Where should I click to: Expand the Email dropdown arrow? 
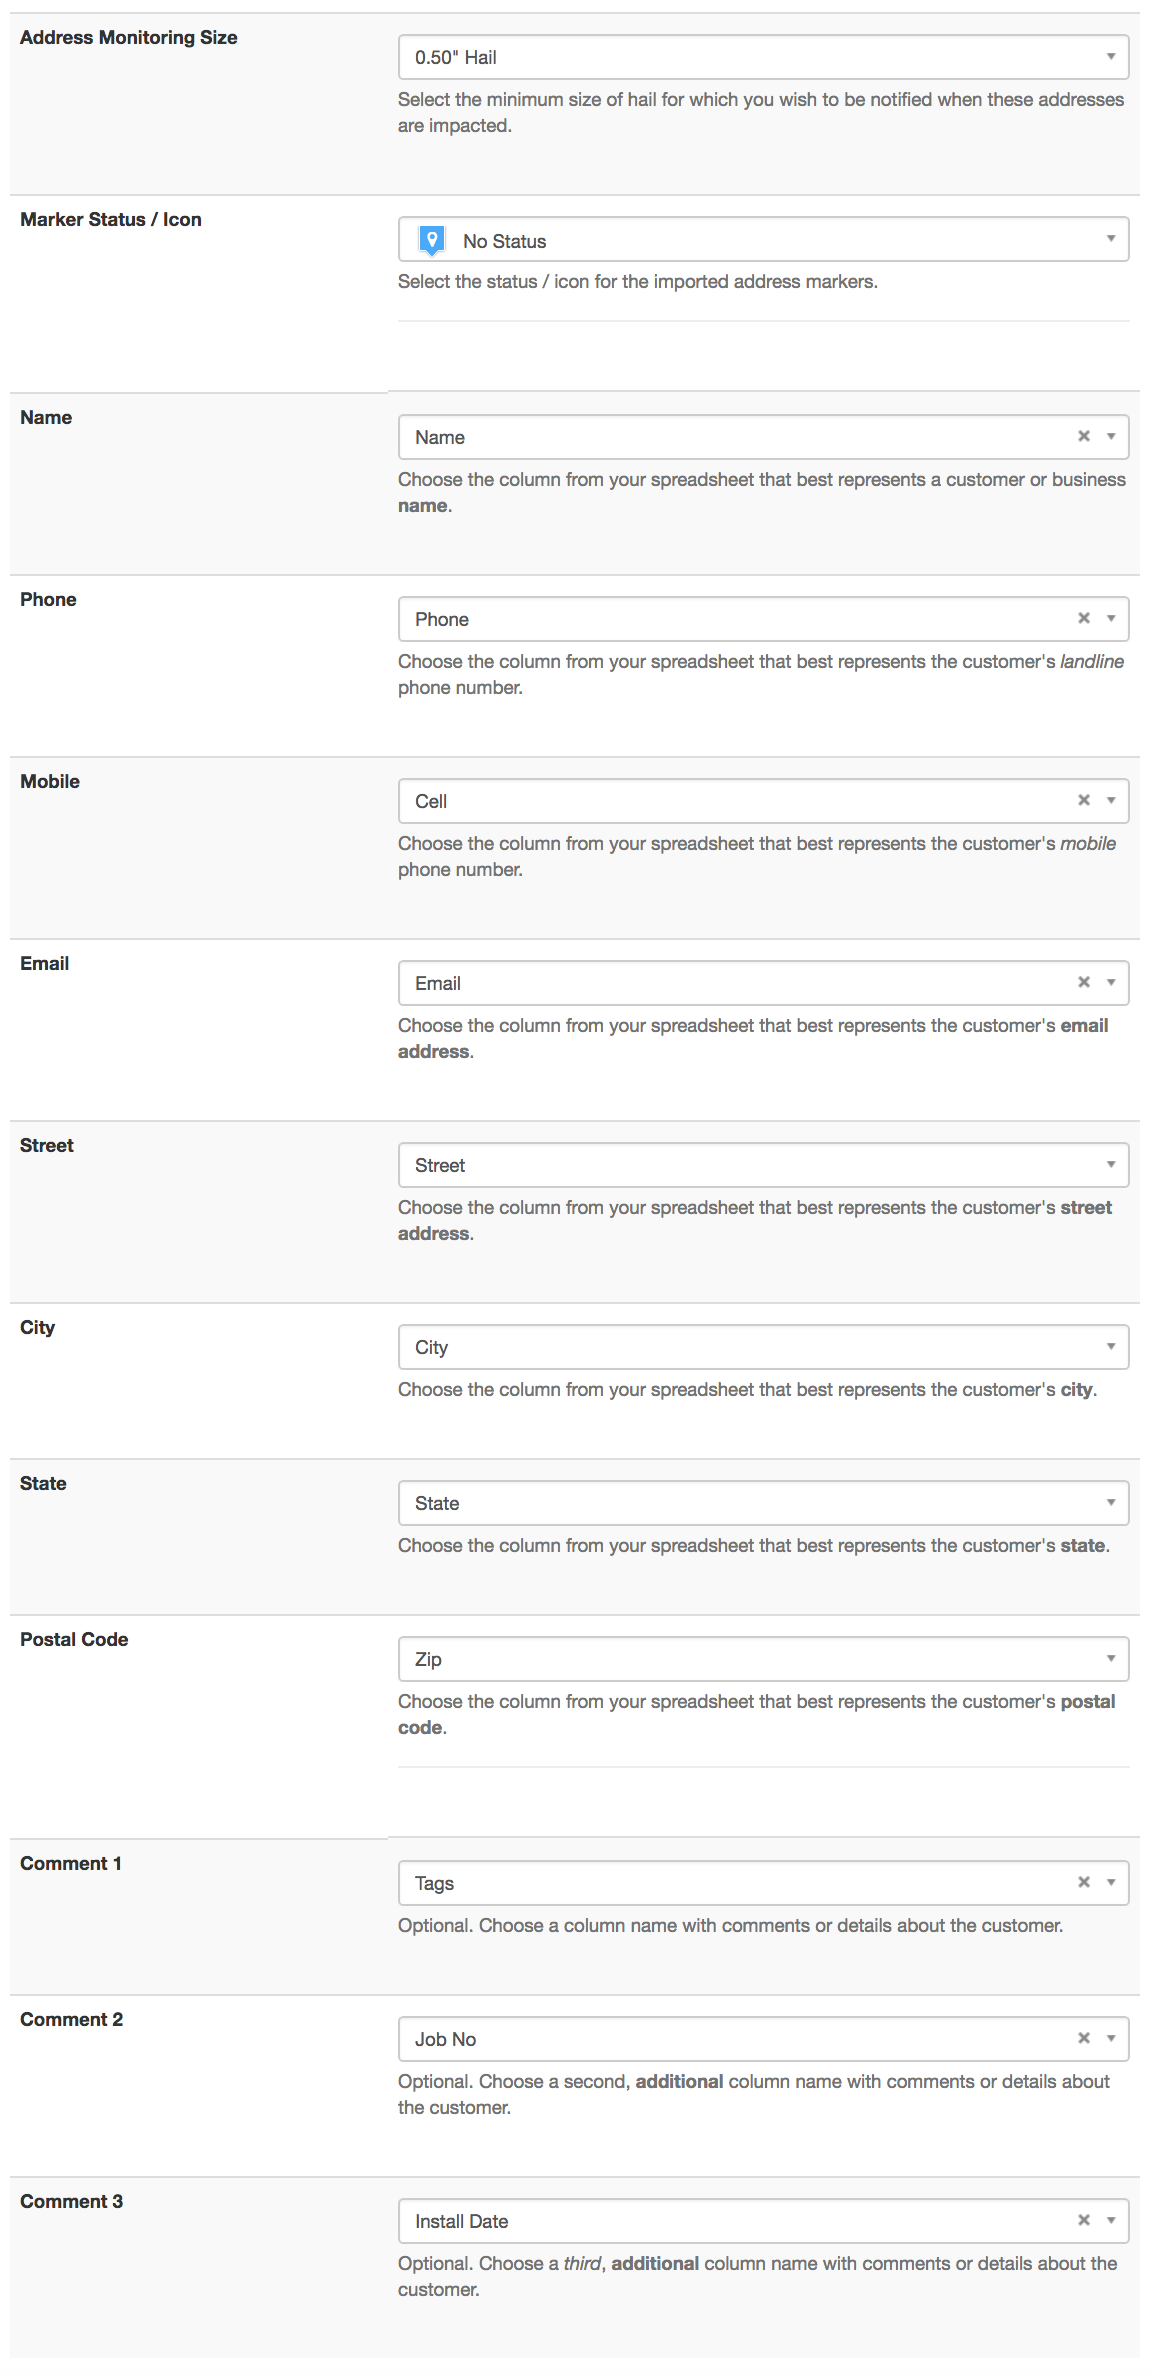pos(1110,983)
